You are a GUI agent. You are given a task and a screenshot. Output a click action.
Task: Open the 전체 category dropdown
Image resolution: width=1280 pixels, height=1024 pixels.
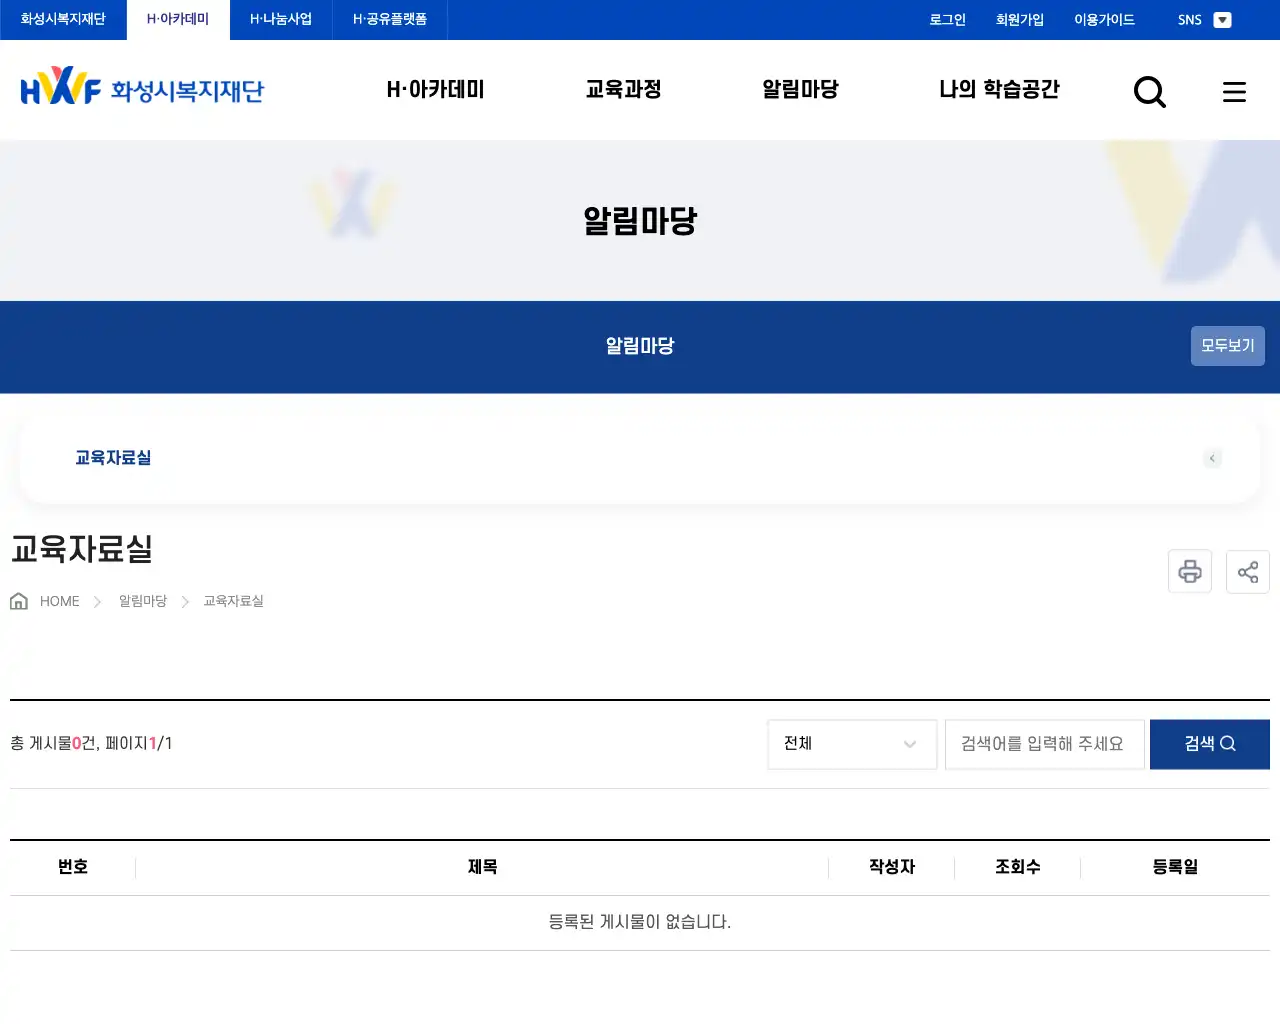pyautogui.click(x=851, y=744)
